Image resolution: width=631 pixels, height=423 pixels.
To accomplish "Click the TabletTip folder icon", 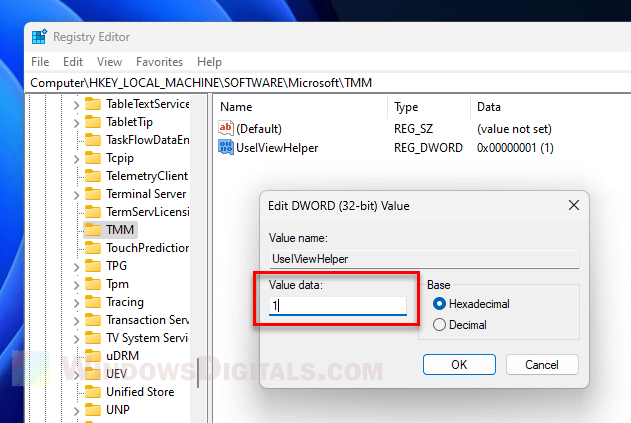I will click(x=93, y=122).
